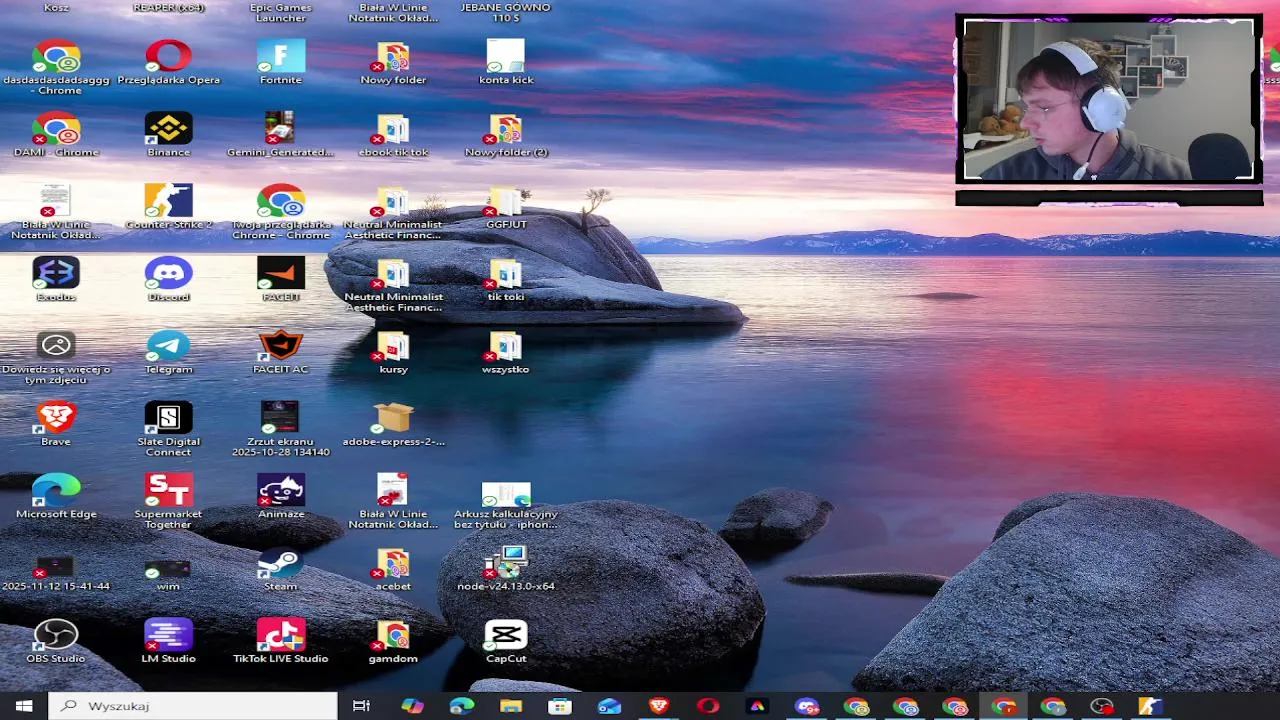Open Microsoft Store from the taskbar
Viewport: 1280px width, 720px height.
tap(560, 706)
